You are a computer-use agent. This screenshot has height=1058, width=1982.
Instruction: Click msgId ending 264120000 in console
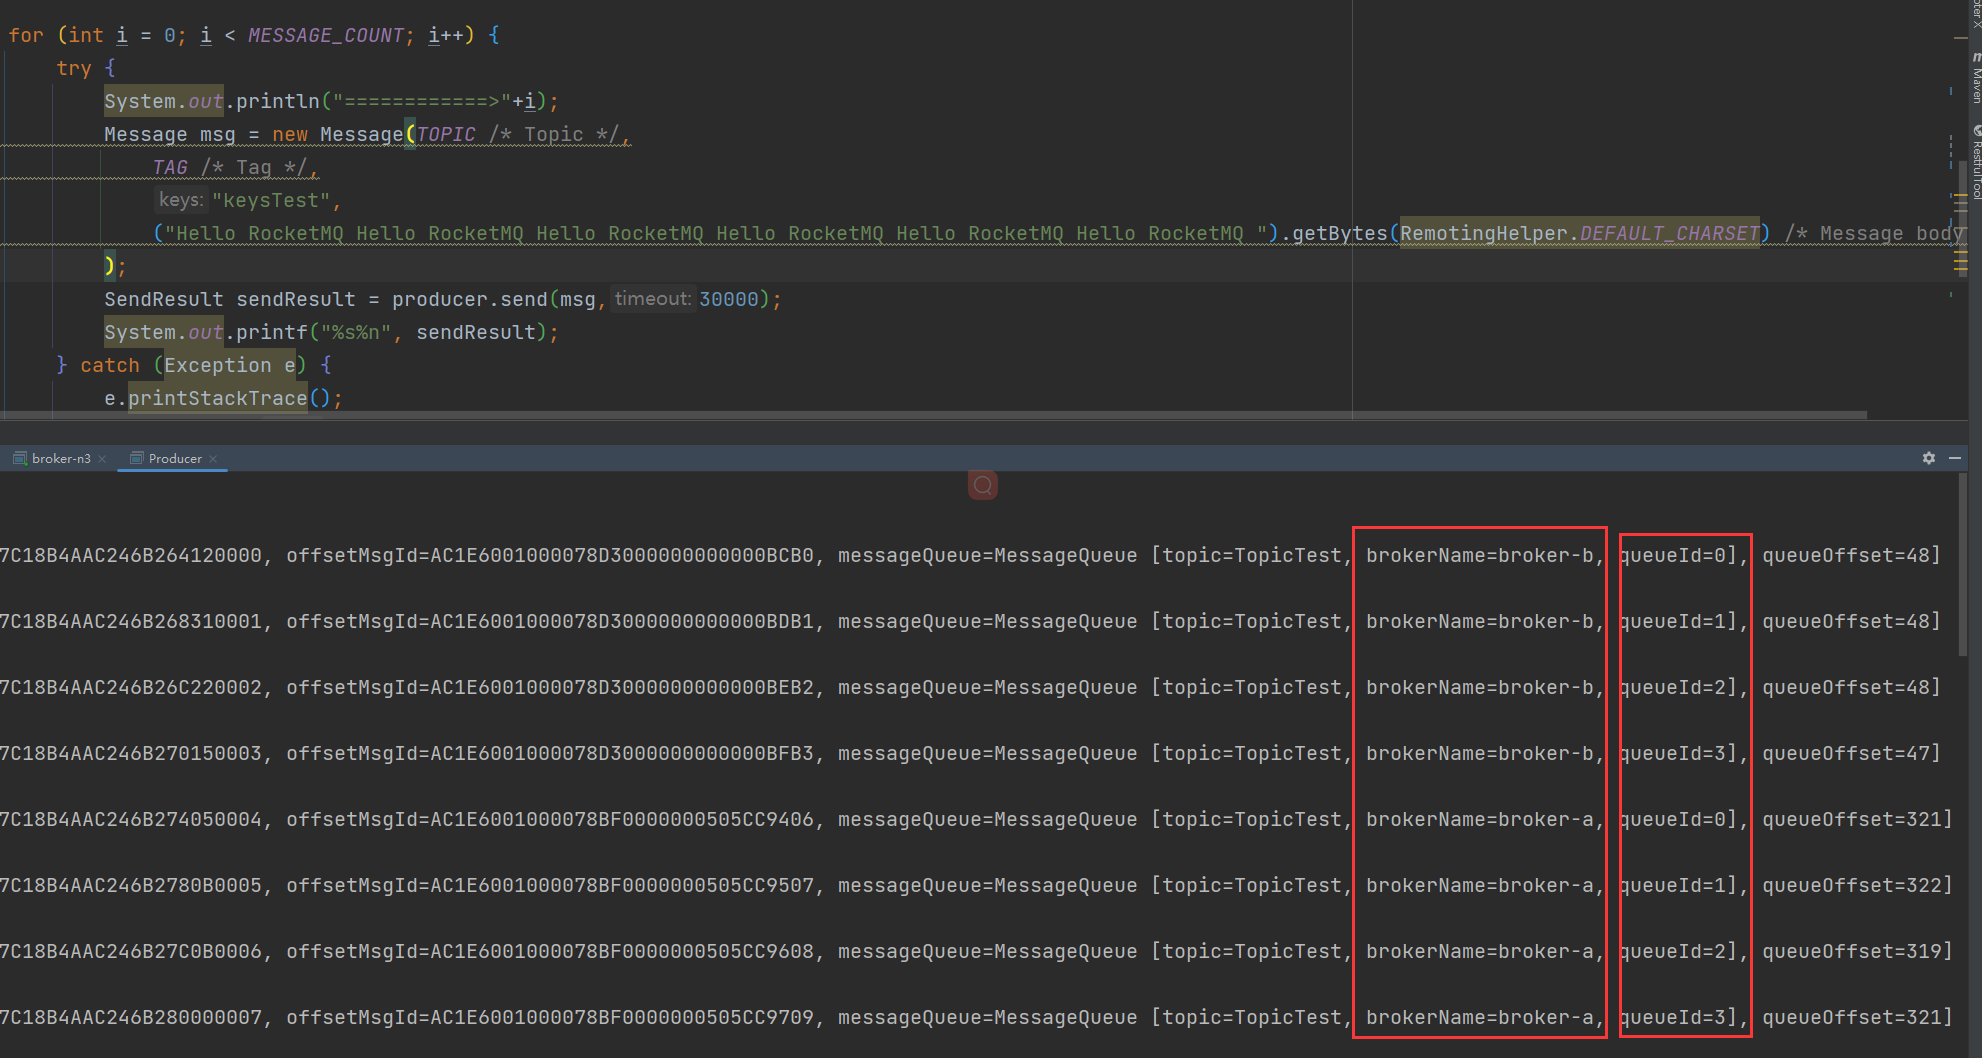click(x=131, y=555)
